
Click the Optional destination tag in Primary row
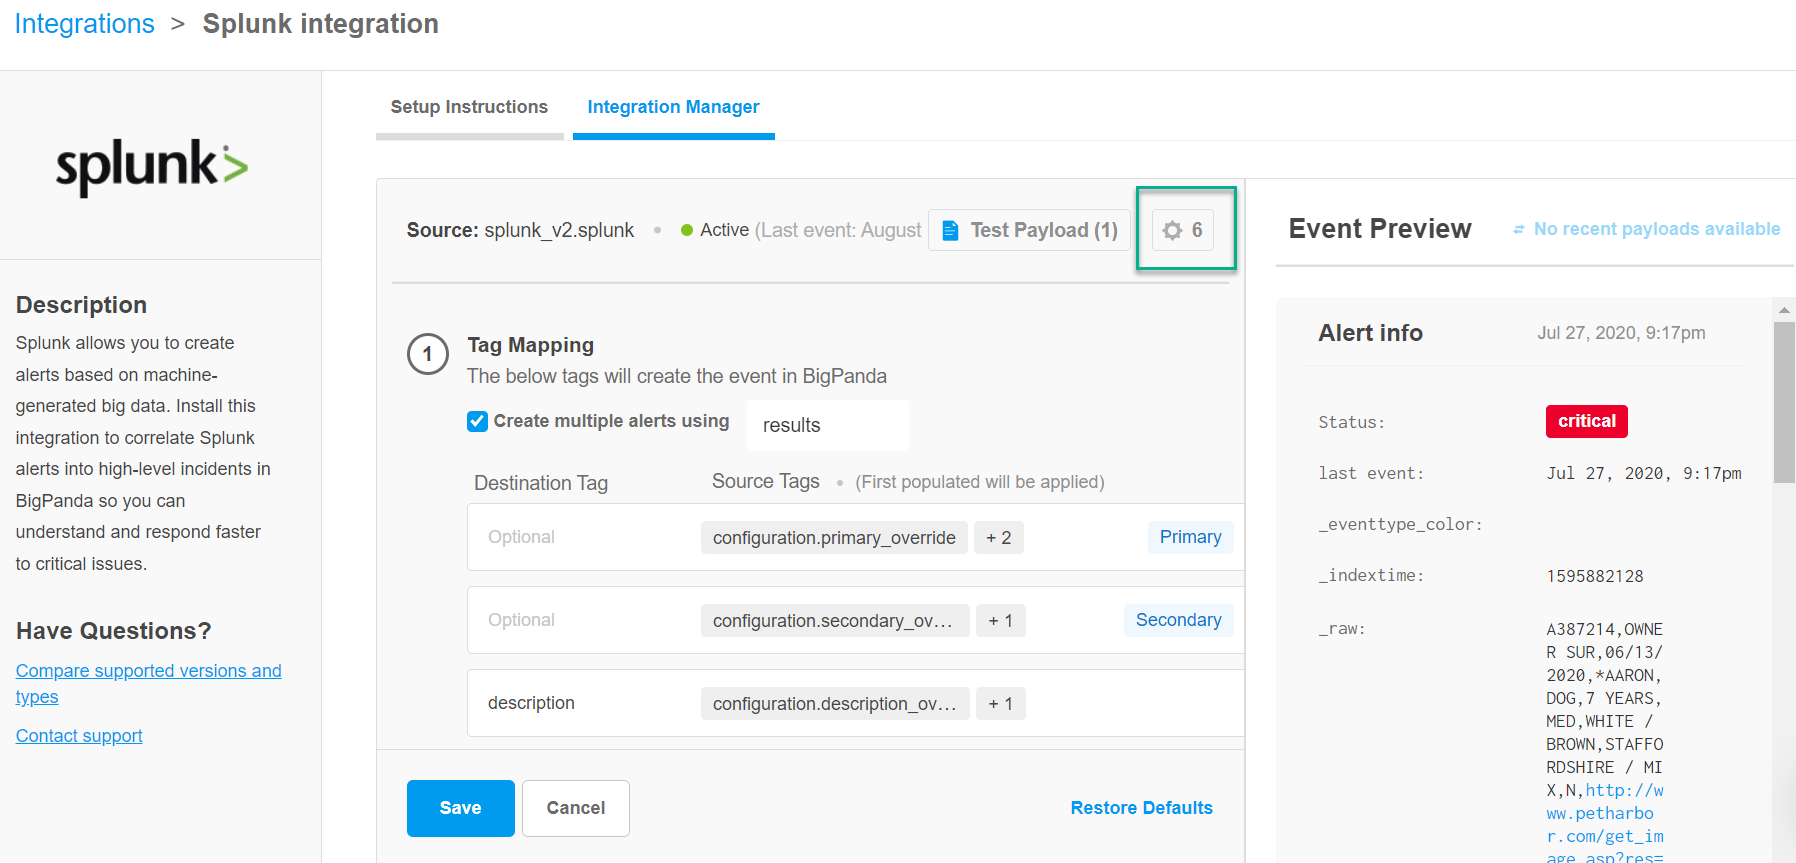click(x=521, y=537)
